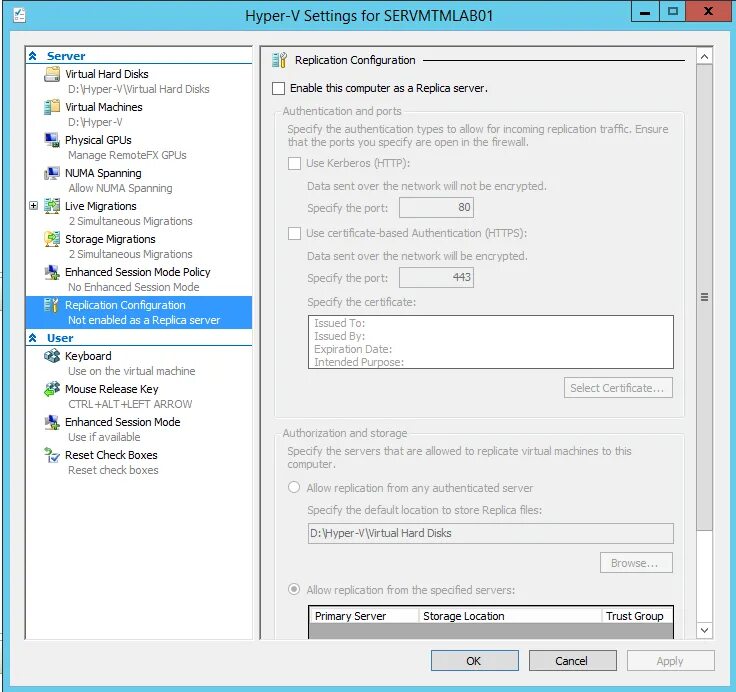The image size is (736, 692).
Task: Click the Enhanced Session Mode Policy icon
Action: click(x=52, y=272)
